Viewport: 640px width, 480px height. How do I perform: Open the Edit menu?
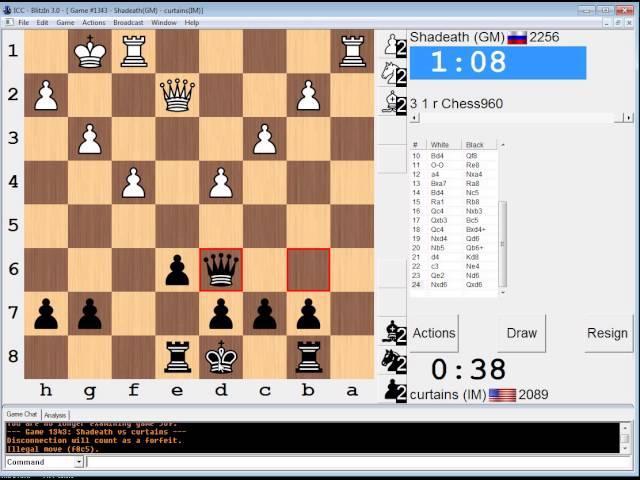pyautogui.click(x=42, y=22)
